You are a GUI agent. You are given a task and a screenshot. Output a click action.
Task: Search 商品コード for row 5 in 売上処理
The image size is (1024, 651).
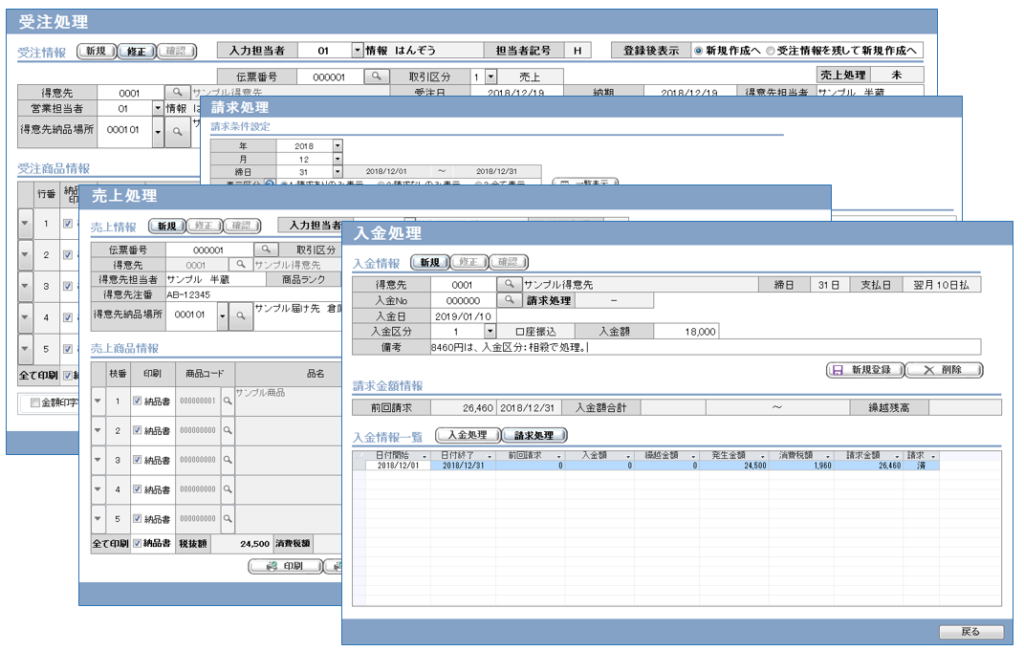click(x=228, y=519)
